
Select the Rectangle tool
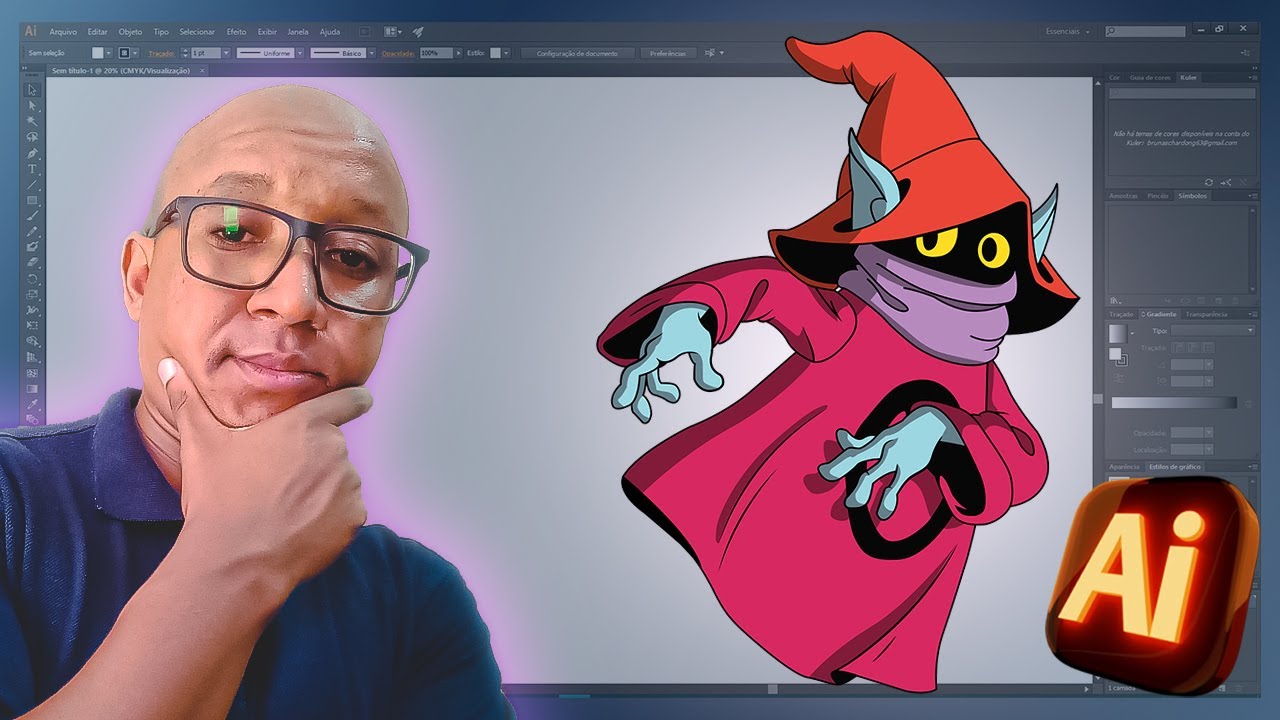32,200
